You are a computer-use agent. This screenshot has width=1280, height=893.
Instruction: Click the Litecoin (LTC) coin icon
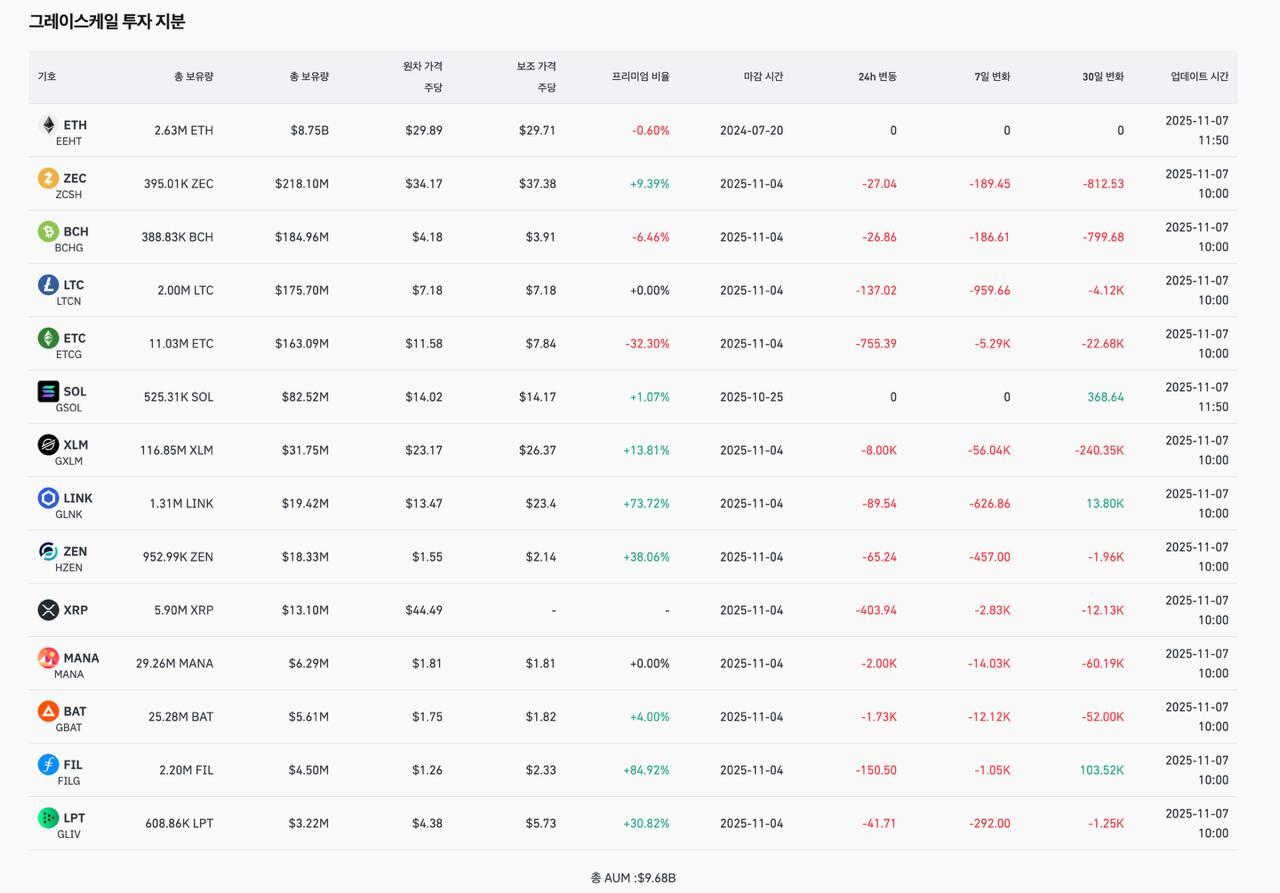pos(48,285)
